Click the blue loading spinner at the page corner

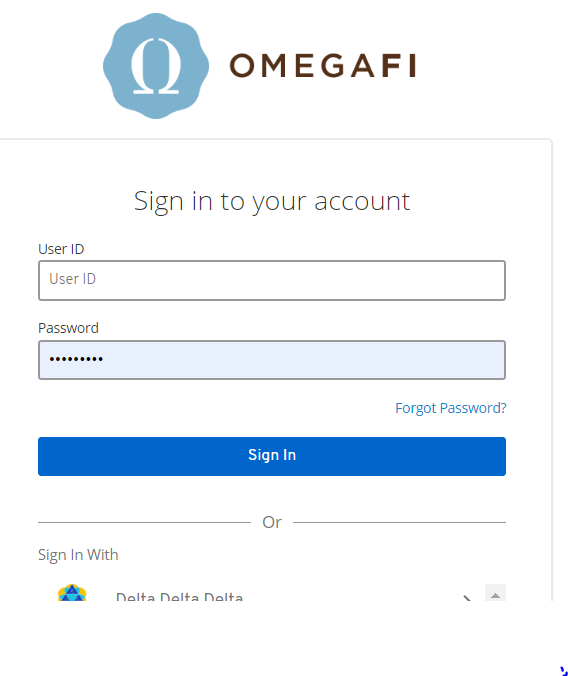coord(563,671)
